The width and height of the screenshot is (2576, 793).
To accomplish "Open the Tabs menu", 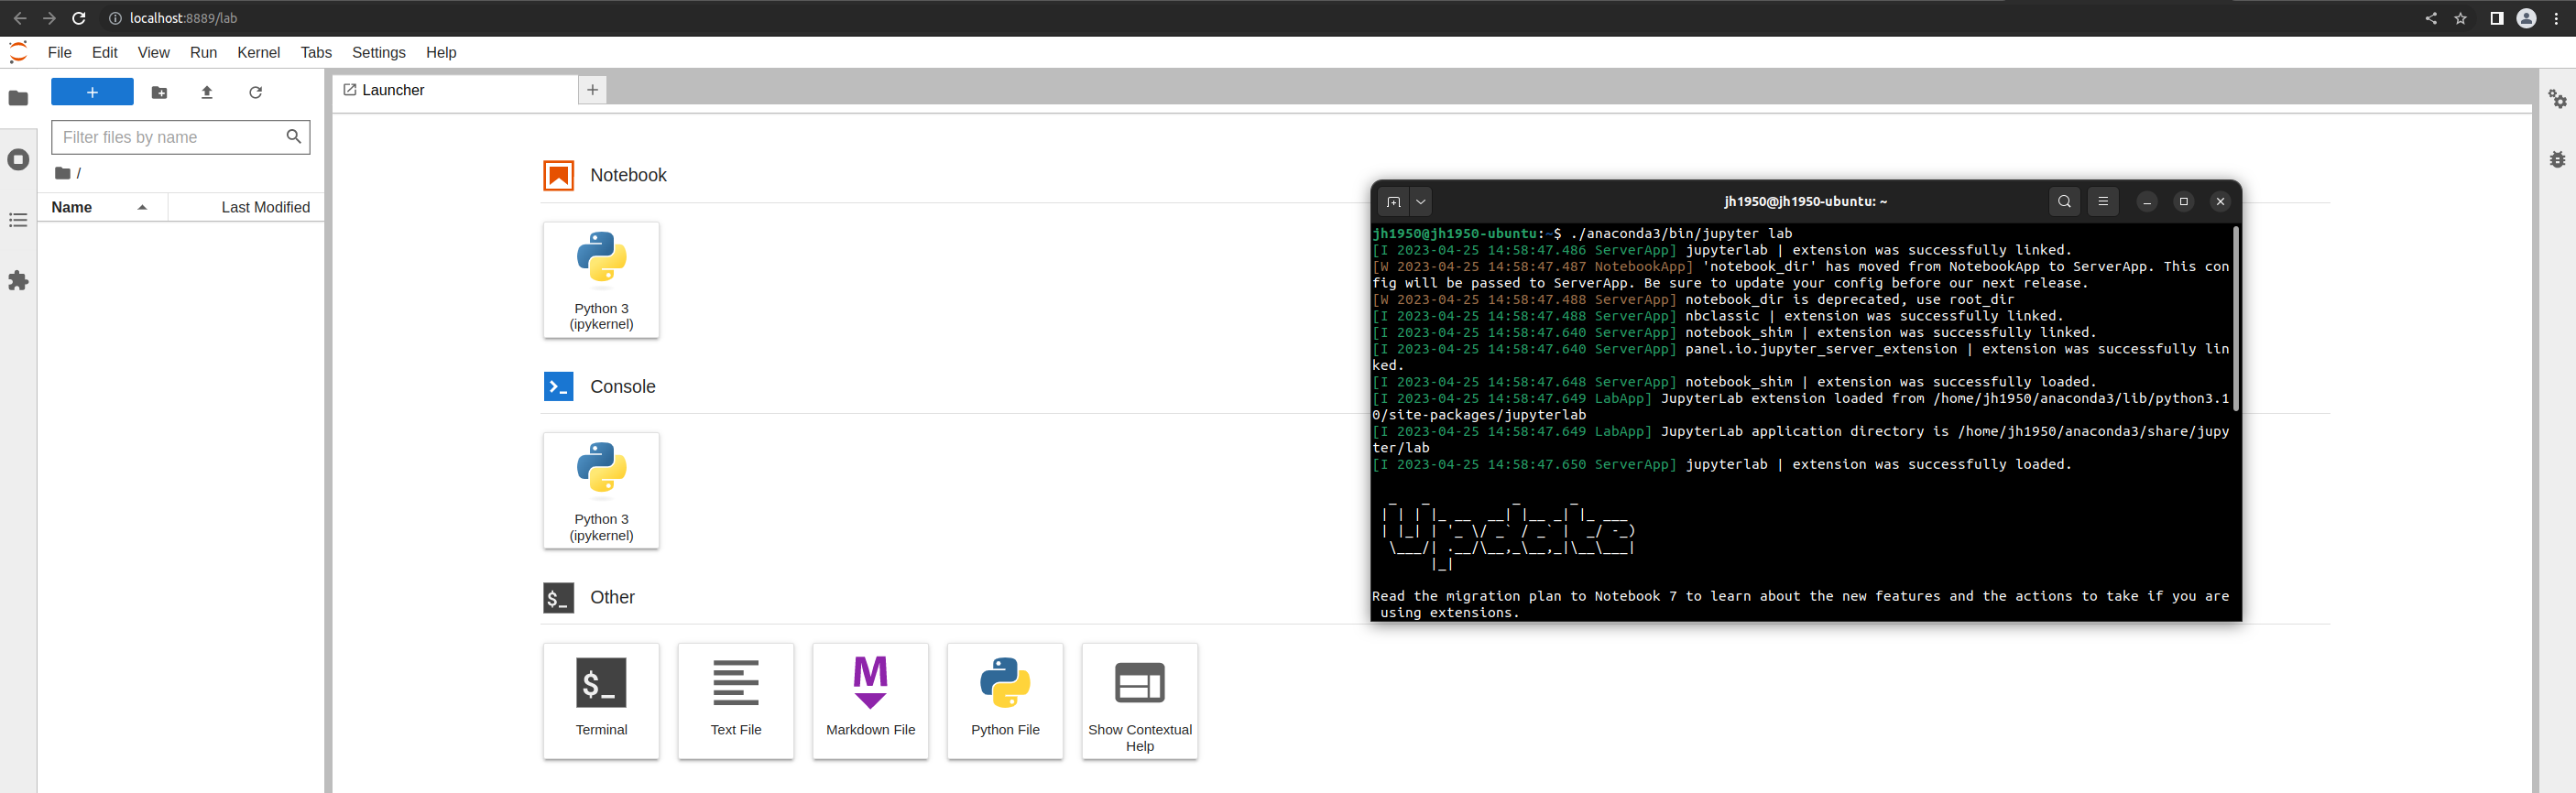I will tap(316, 53).
